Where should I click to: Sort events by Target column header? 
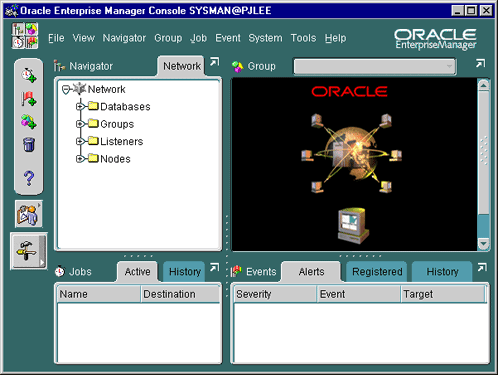[x=444, y=294]
